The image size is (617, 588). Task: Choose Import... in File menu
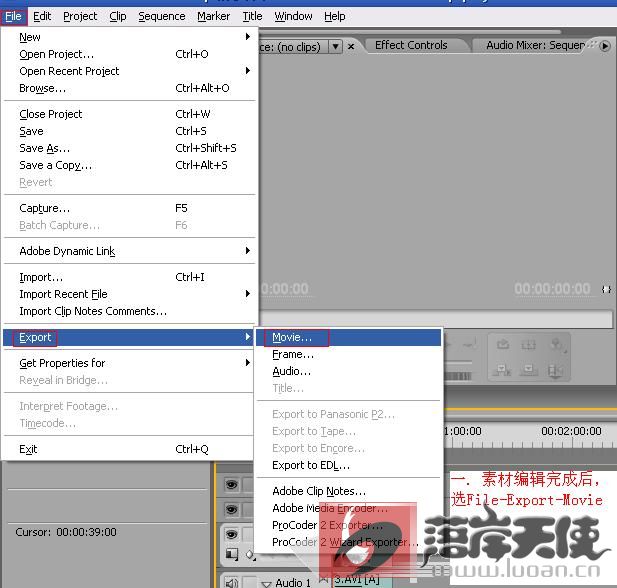point(129,277)
